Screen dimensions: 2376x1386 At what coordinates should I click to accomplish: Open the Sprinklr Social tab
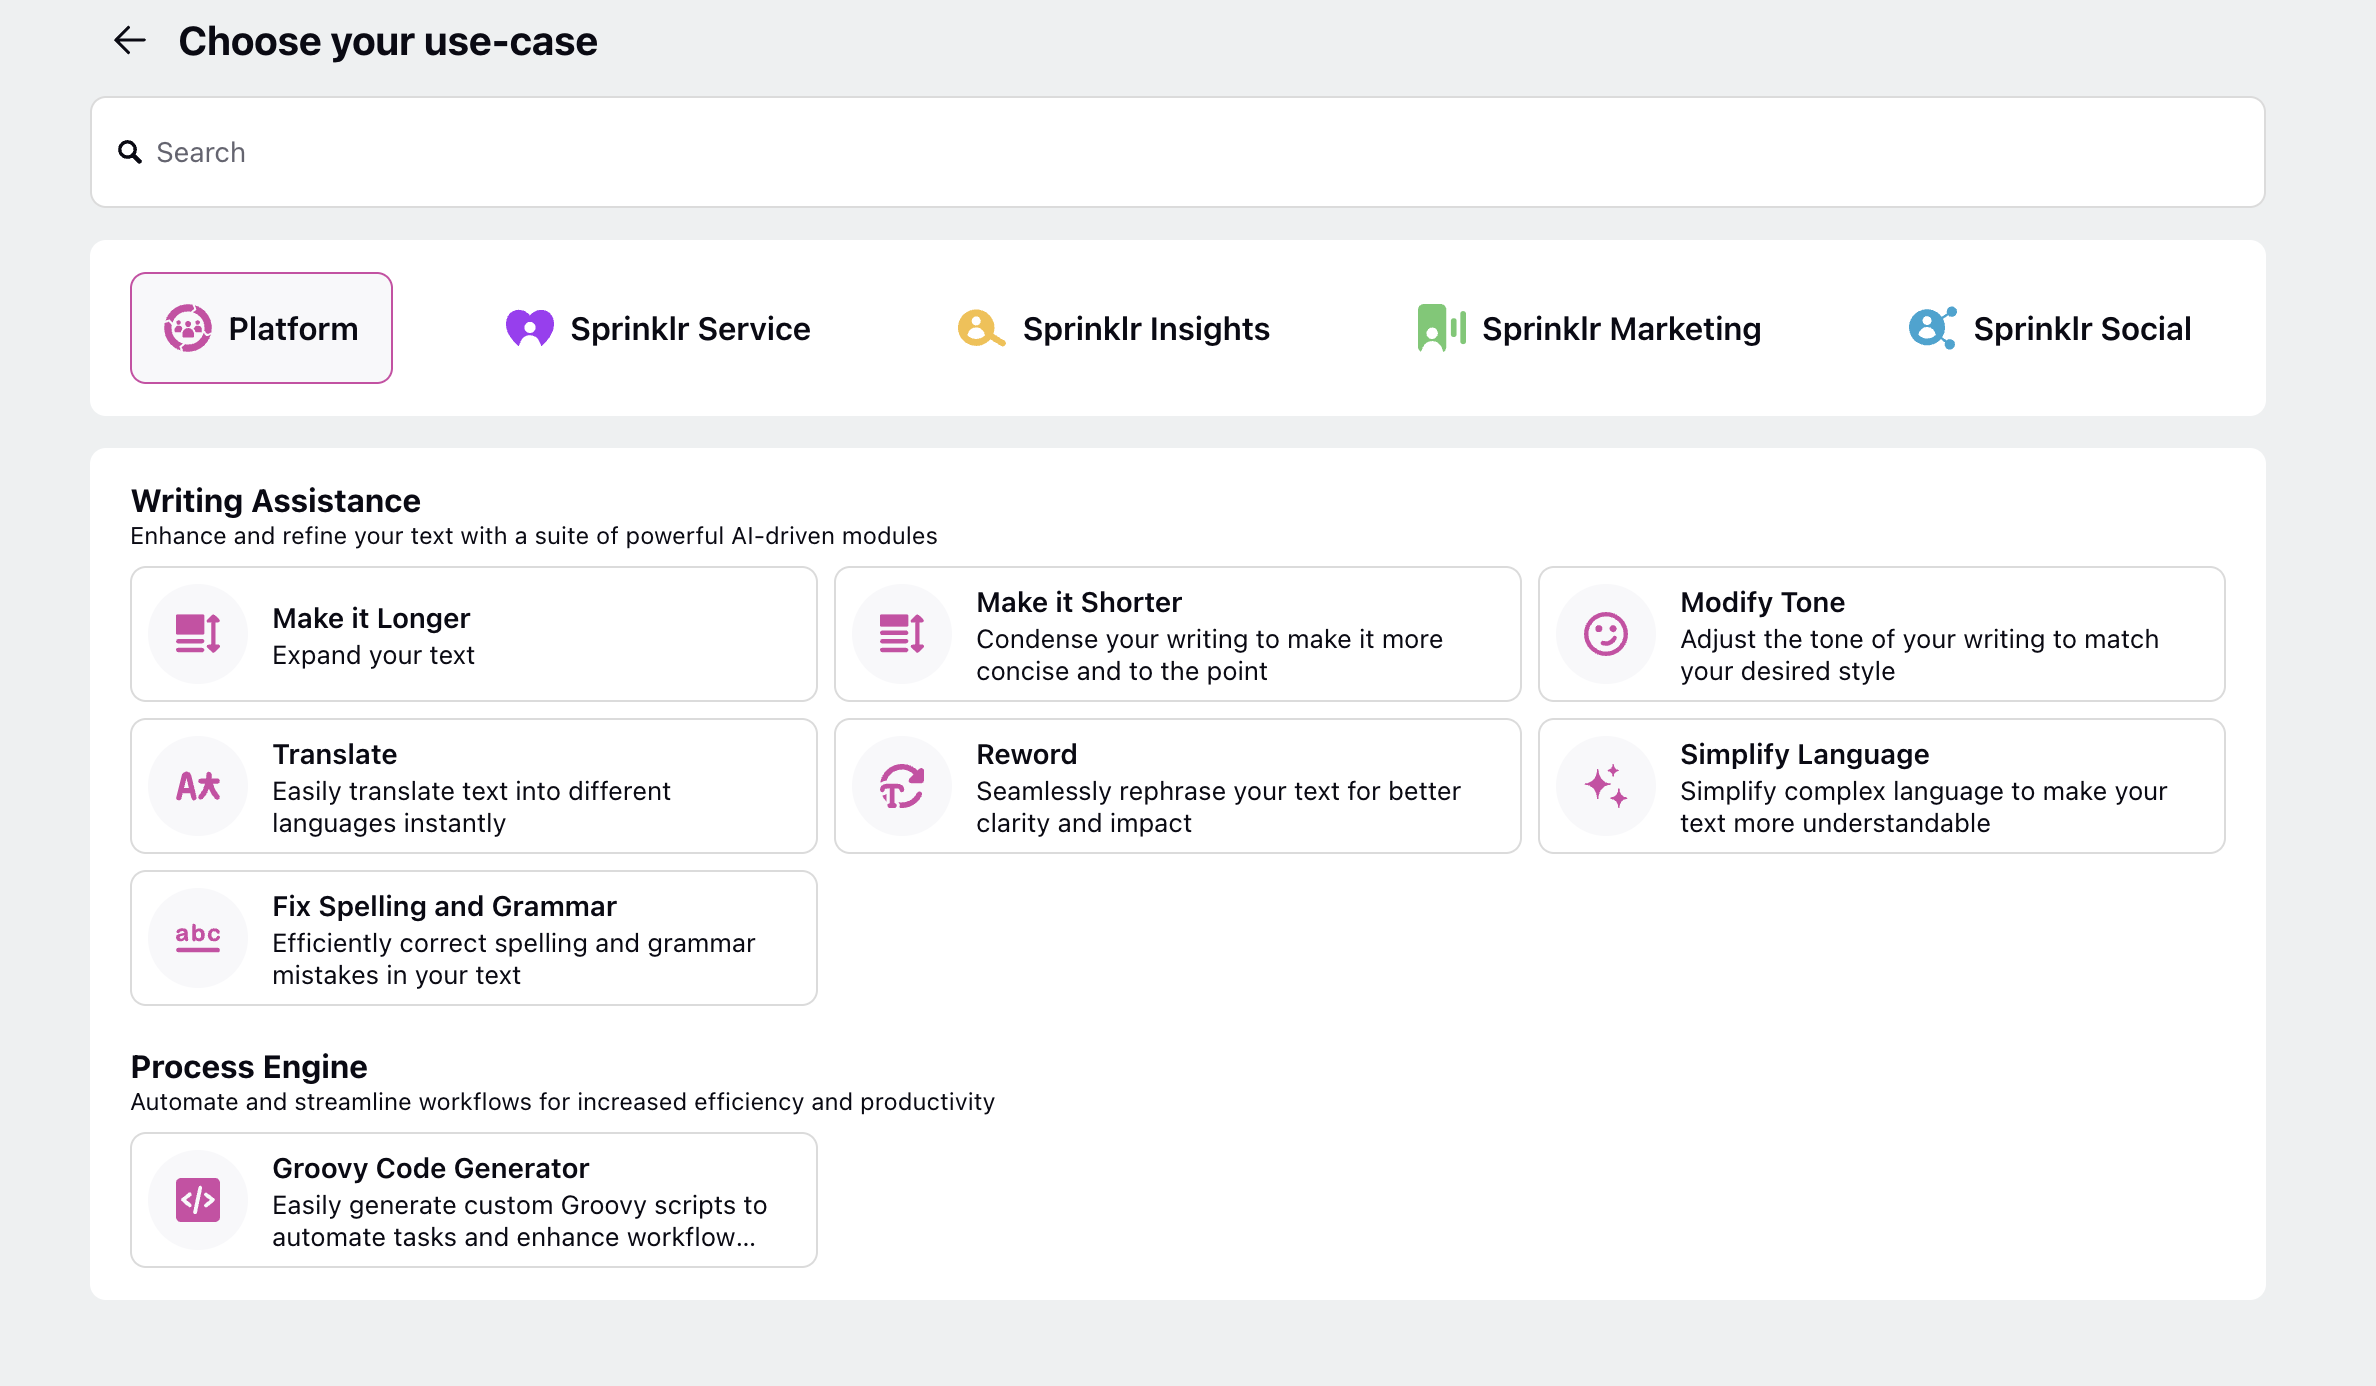point(2050,328)
